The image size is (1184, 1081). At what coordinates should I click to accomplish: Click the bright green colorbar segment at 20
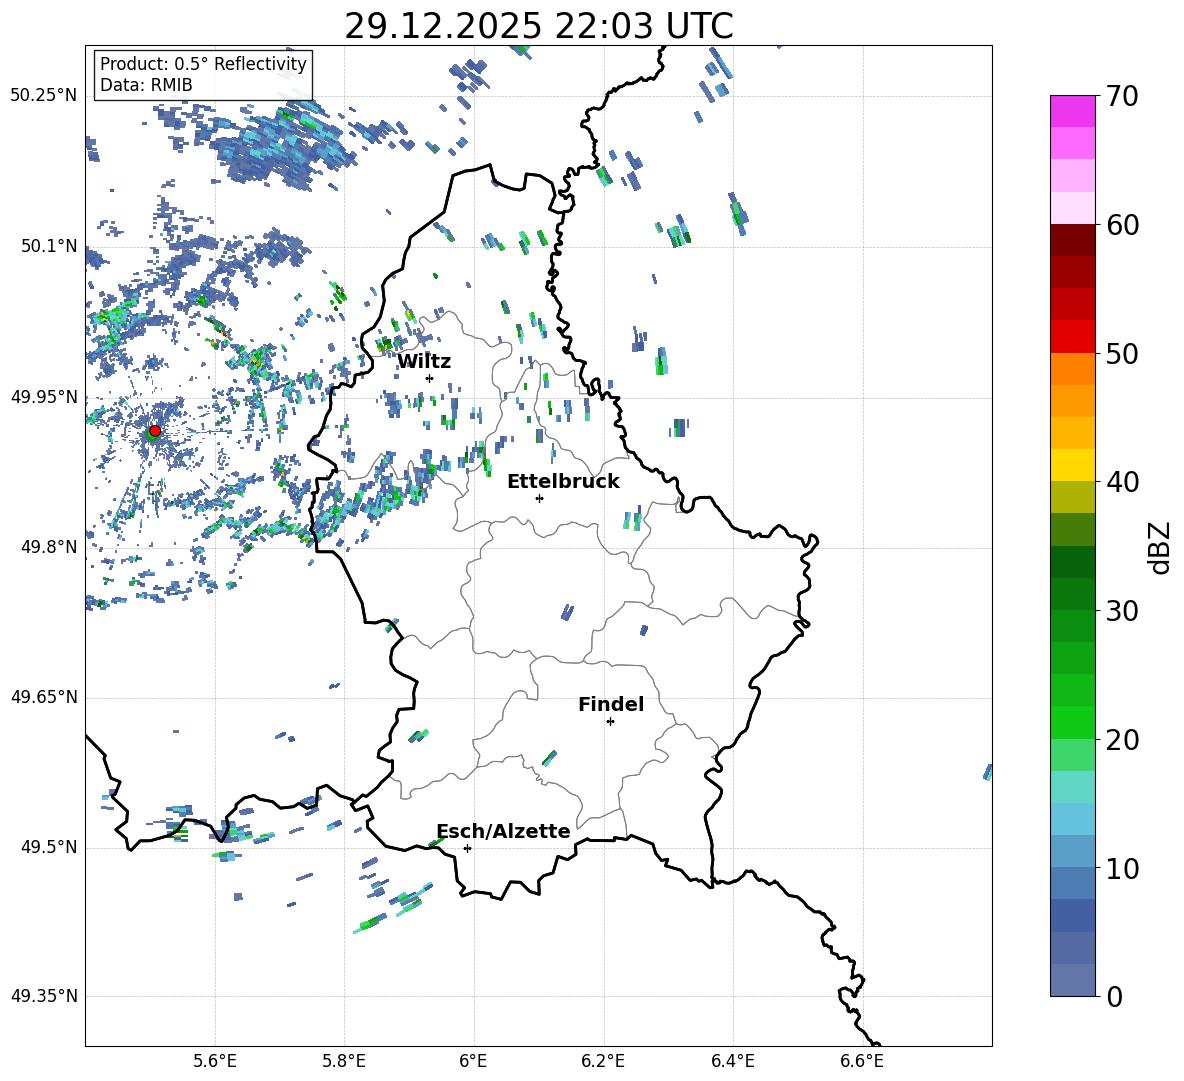1072,722
